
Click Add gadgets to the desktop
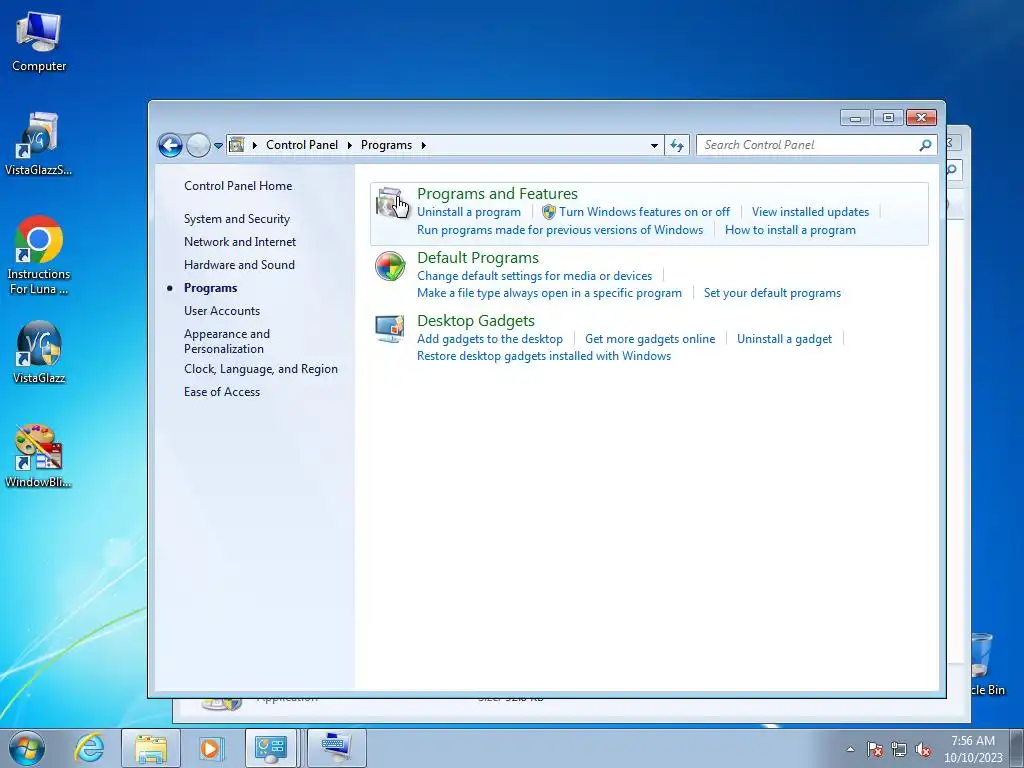pyautogui.click(x=490, y=339)
